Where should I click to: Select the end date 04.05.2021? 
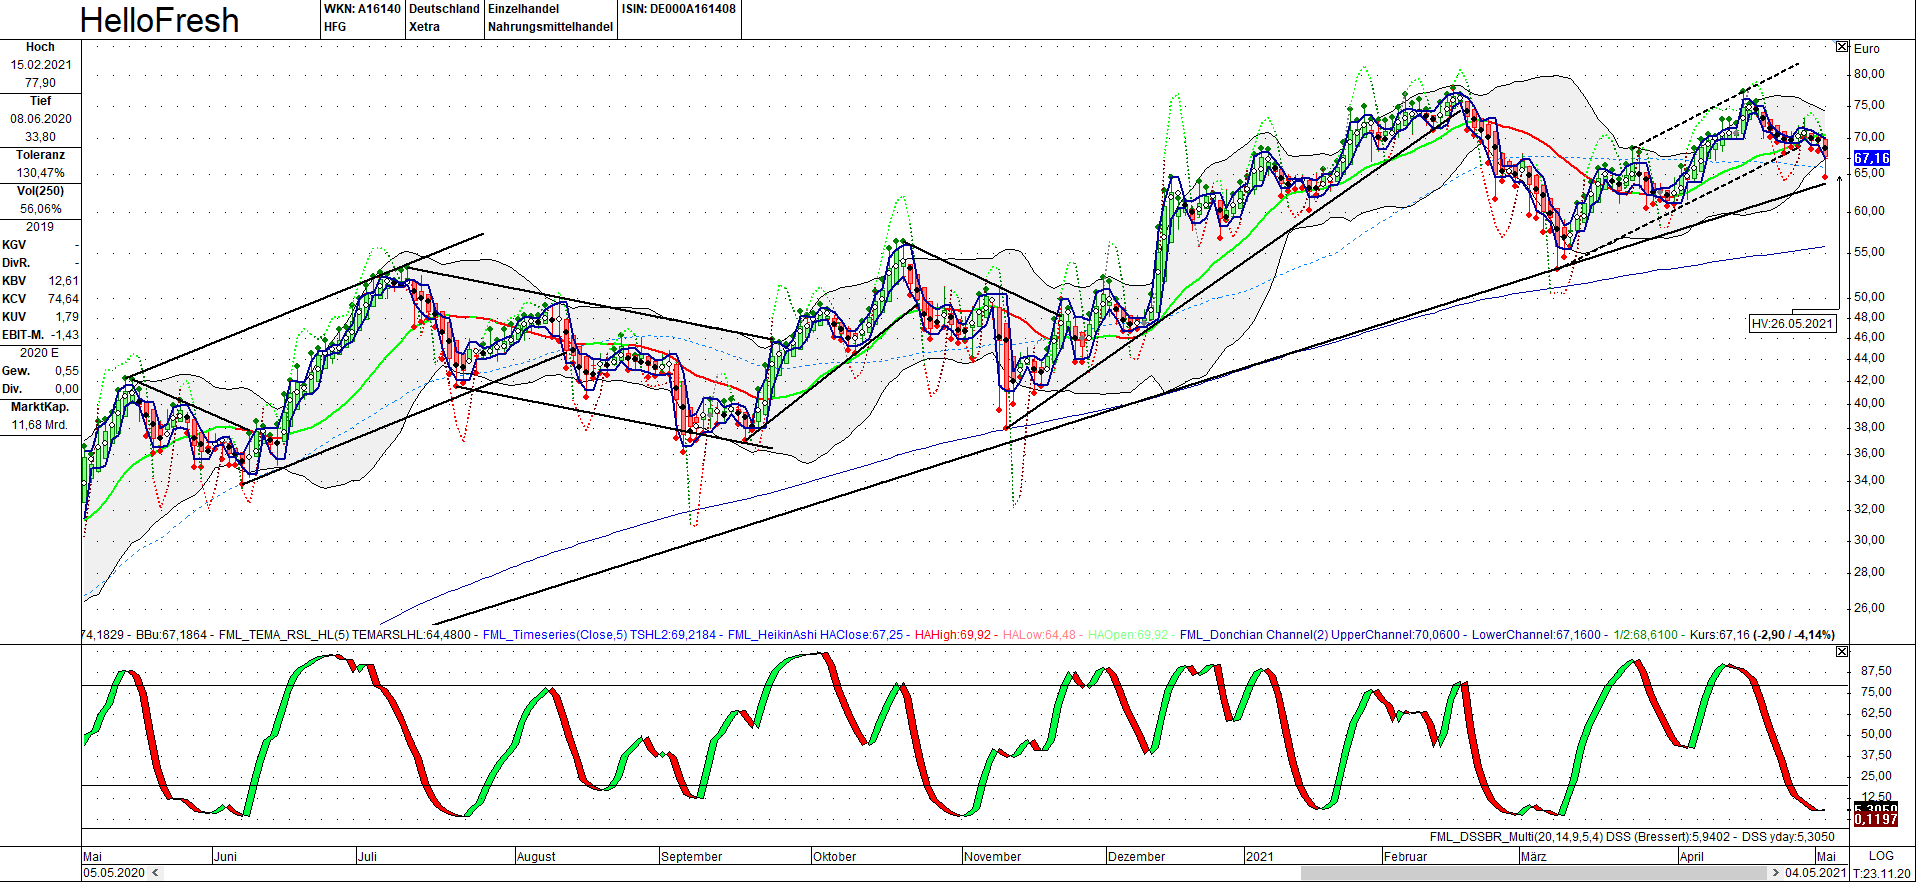coord(1815,873)
